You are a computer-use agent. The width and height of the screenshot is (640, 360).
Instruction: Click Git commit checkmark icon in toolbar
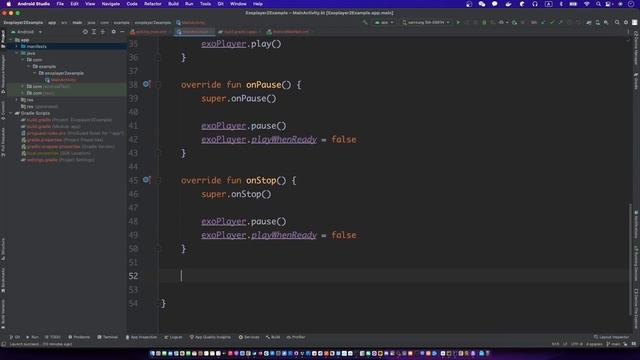point(552,22)
